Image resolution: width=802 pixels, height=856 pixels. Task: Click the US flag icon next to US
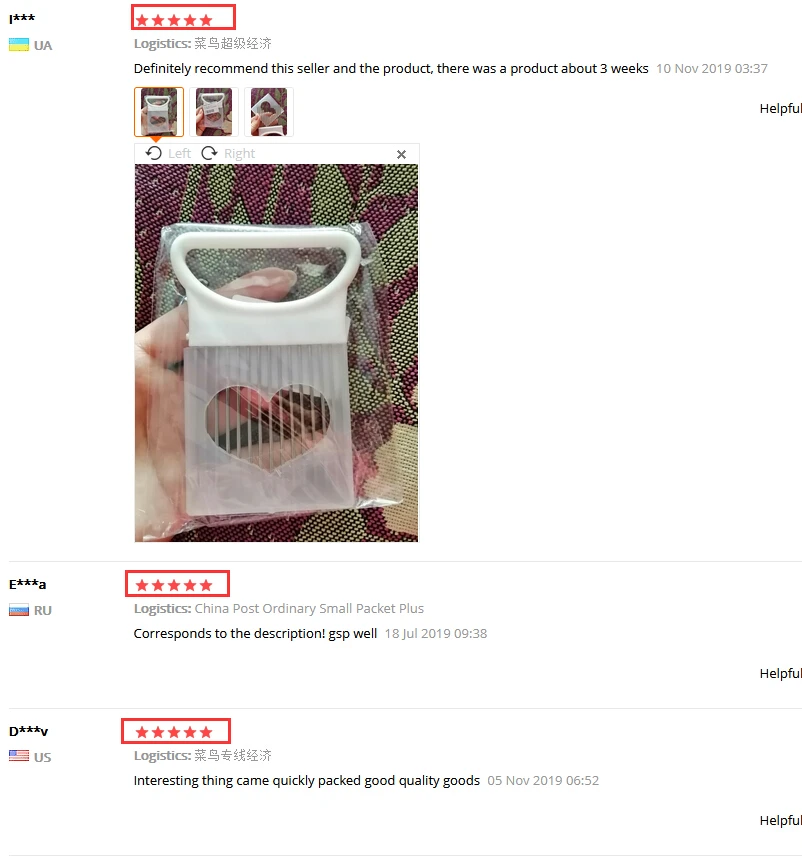pos(19,756)
